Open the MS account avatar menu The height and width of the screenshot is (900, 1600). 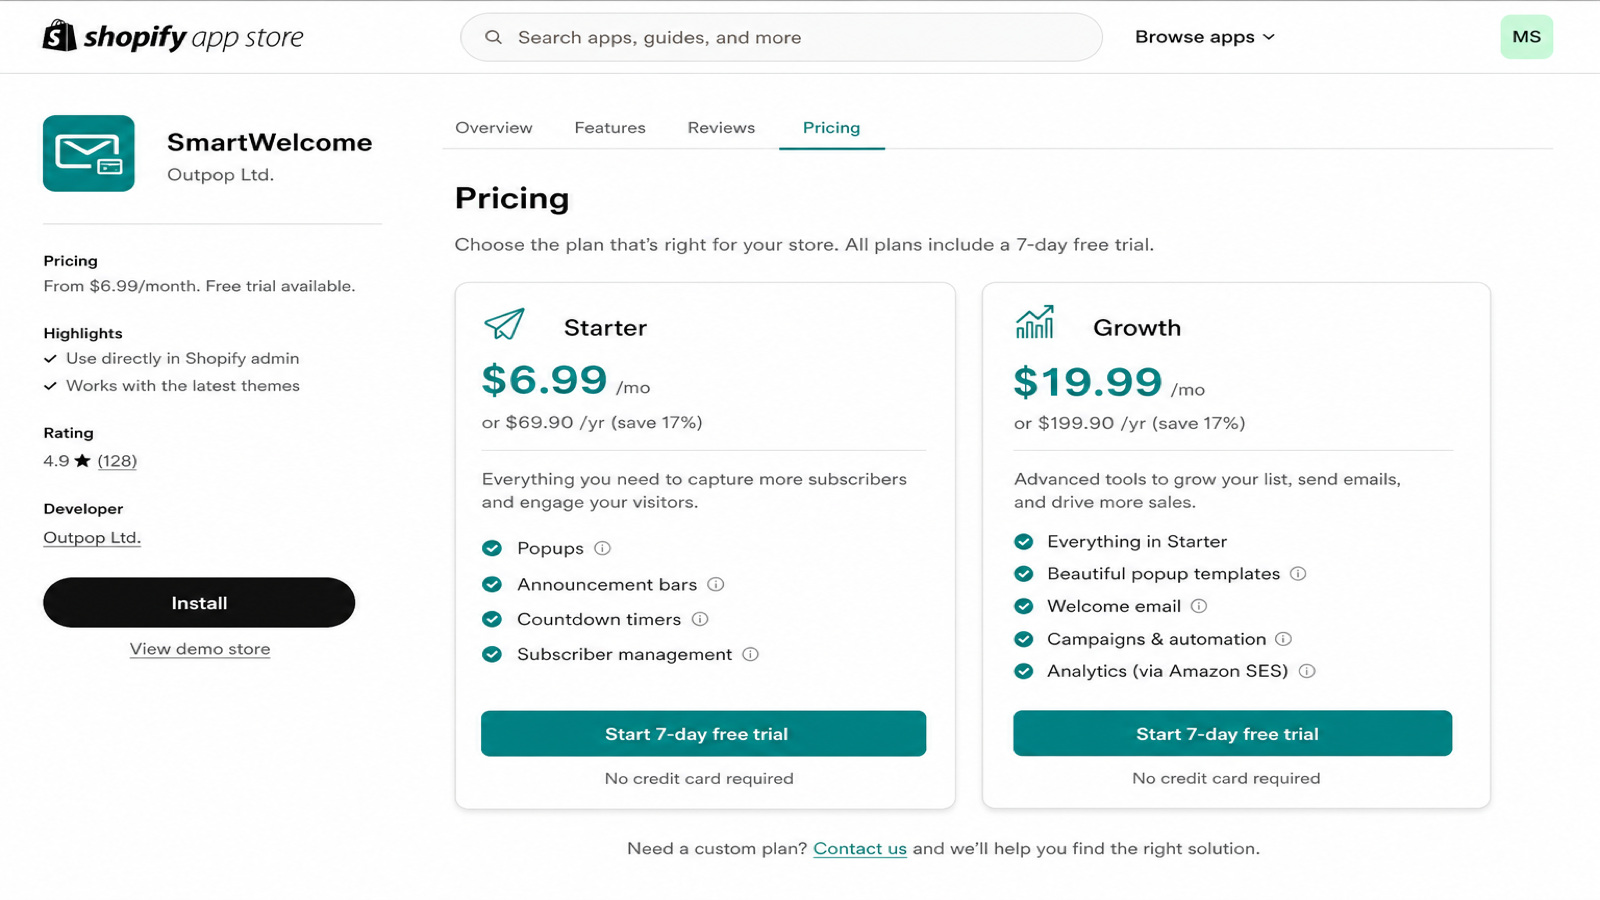(x=1526, y=37)
